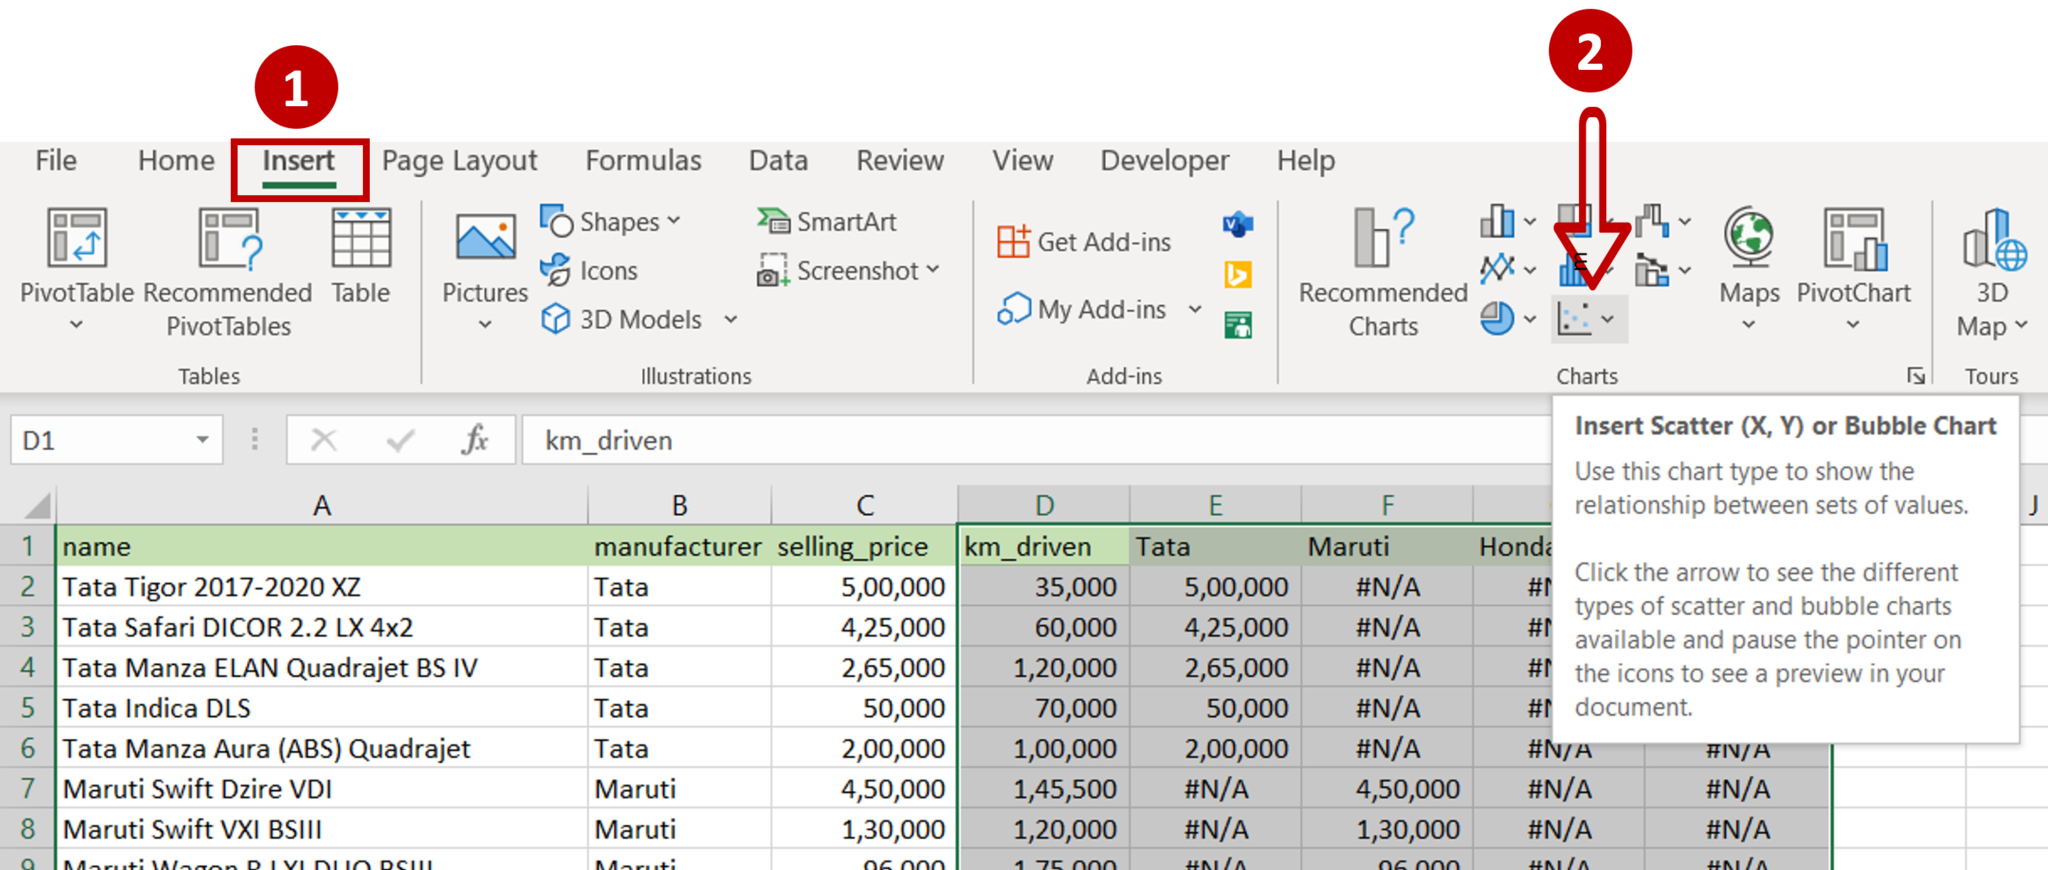
Task: Insert a Table from the ribbon
Action: [361, 256]
